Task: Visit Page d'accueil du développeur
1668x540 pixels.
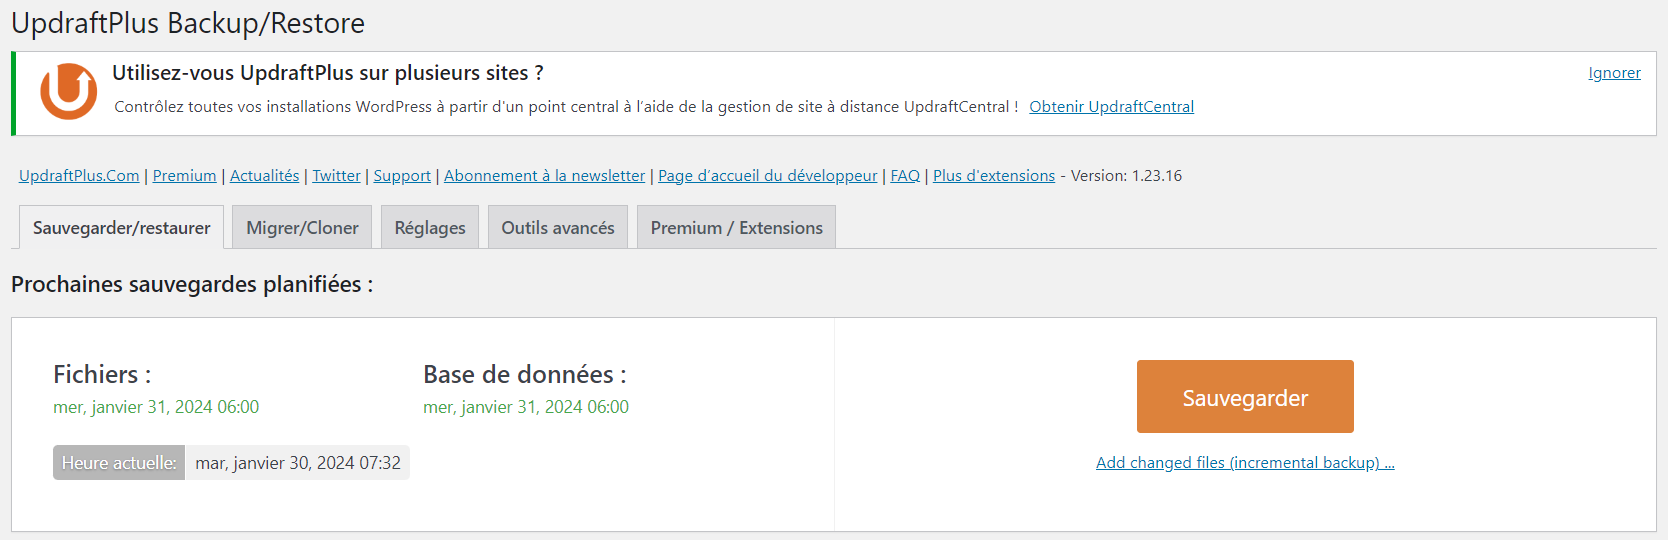Action: 767,176
